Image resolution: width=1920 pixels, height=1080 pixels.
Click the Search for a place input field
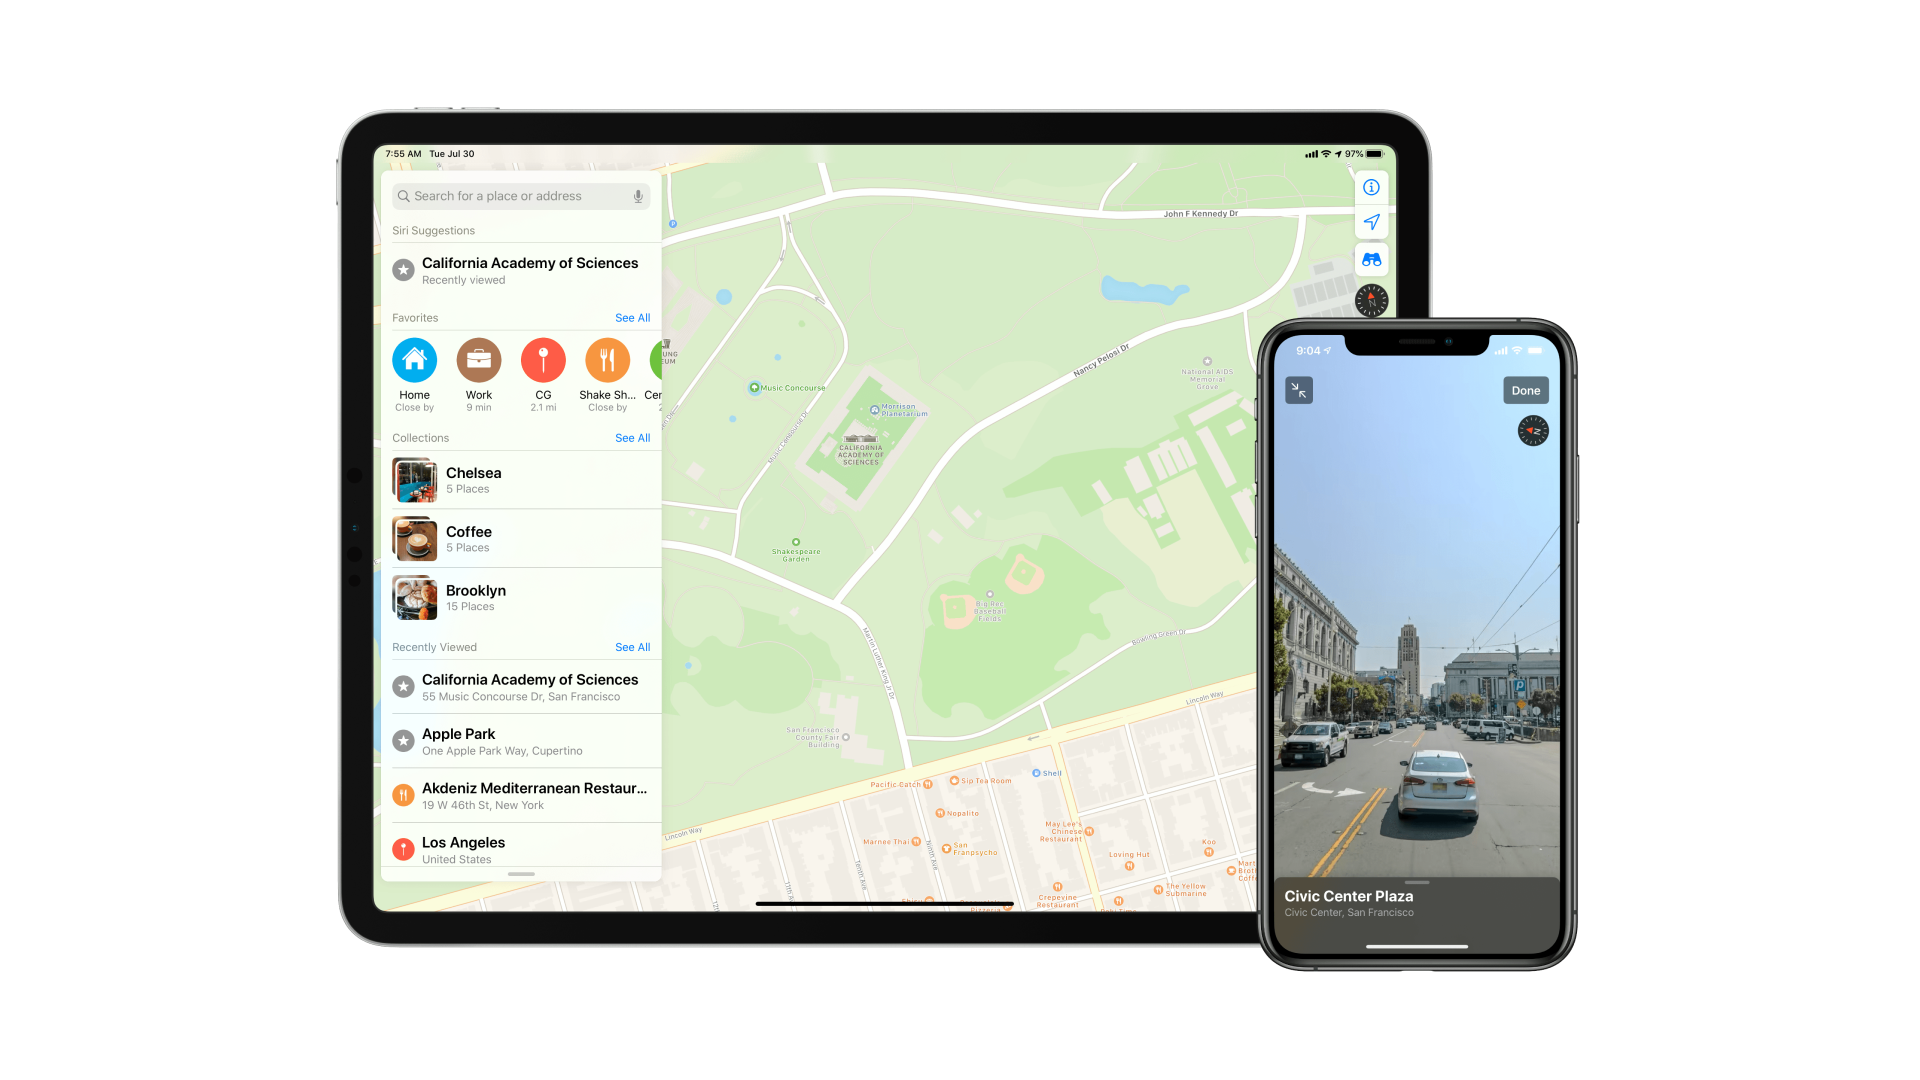pyautogui.click(x=521, y=195)
